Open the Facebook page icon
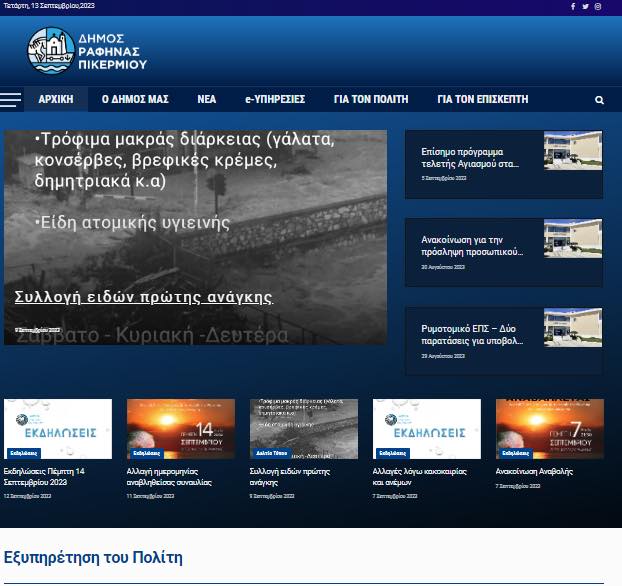Viewport: 622px width, 586px height. [x=573, y=6]
